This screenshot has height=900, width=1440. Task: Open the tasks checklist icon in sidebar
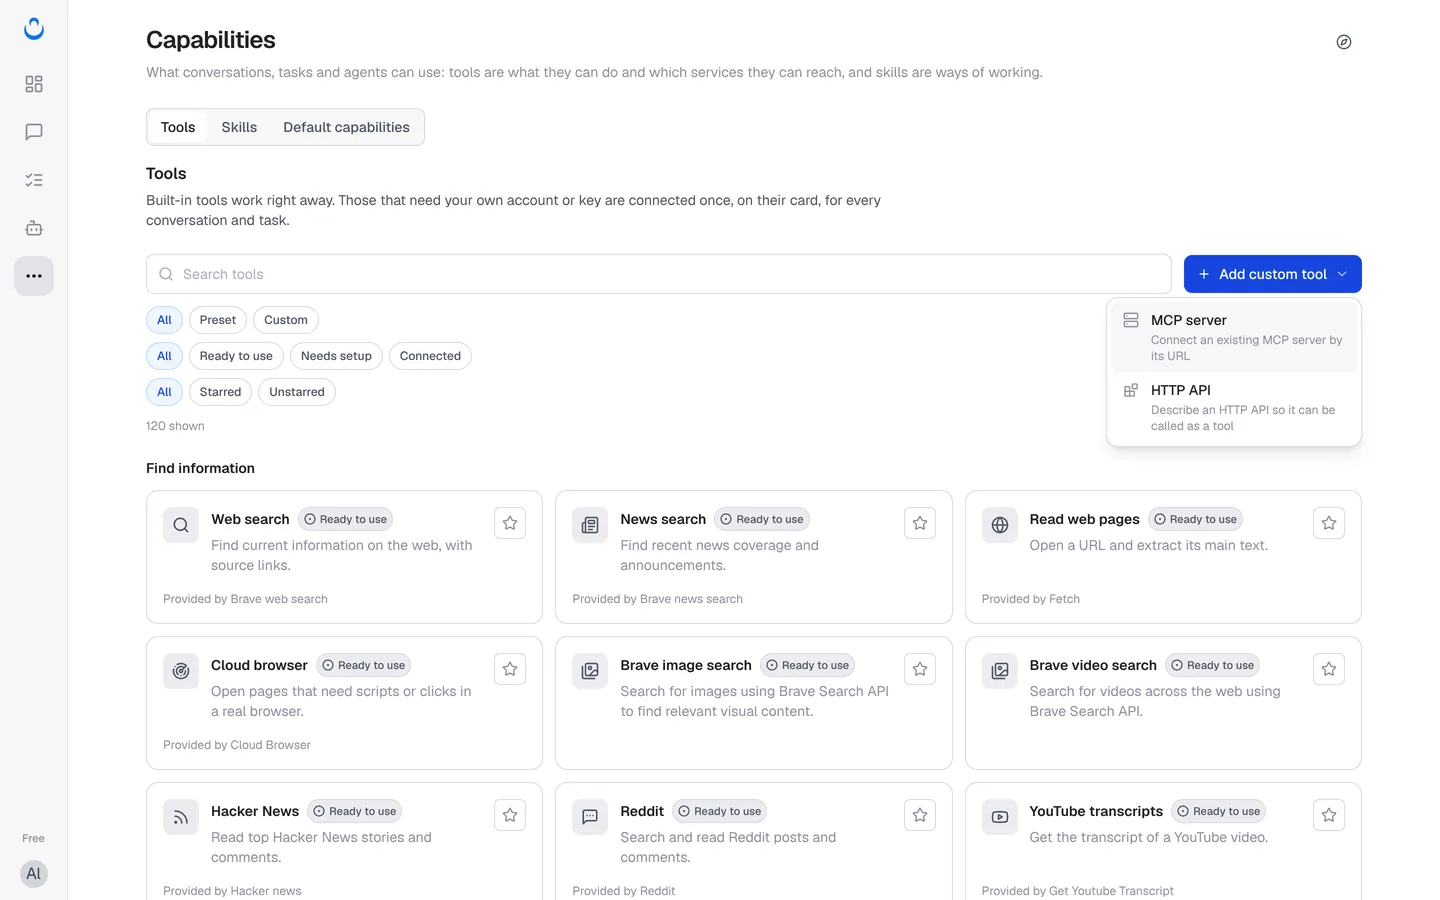[x=34, y=180]
